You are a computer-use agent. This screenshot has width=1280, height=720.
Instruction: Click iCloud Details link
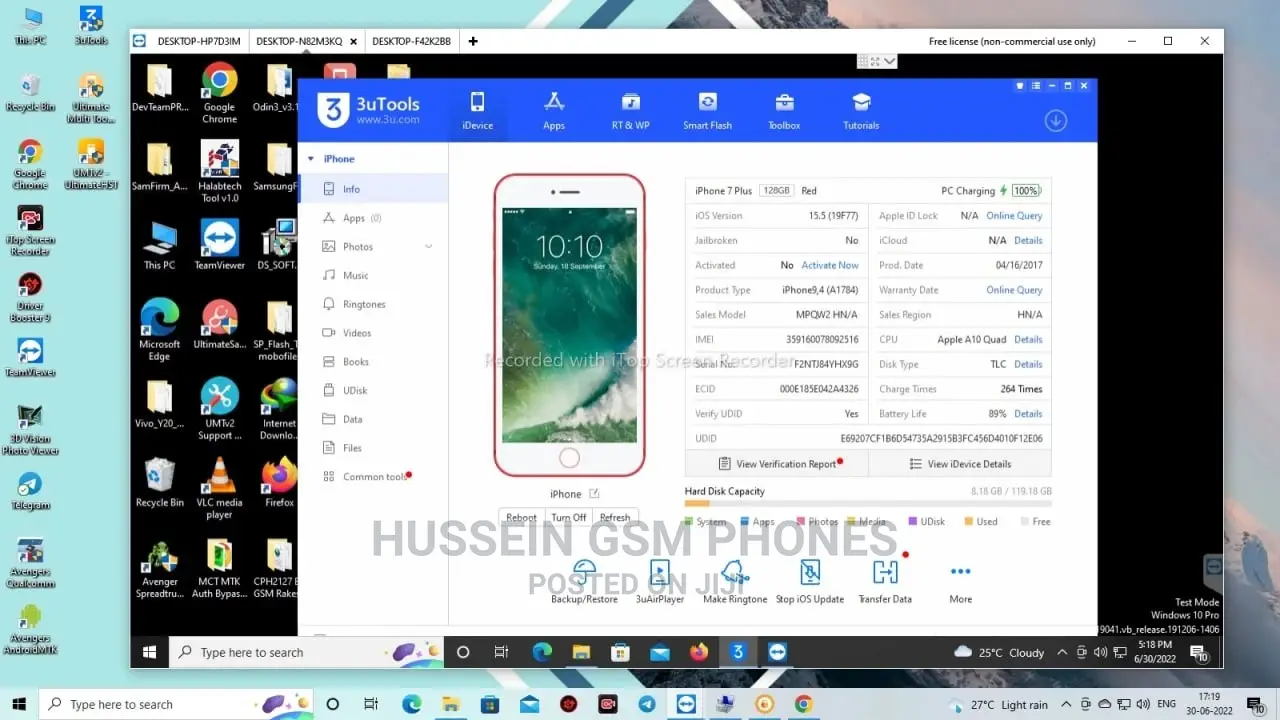tap(1028, 240)
